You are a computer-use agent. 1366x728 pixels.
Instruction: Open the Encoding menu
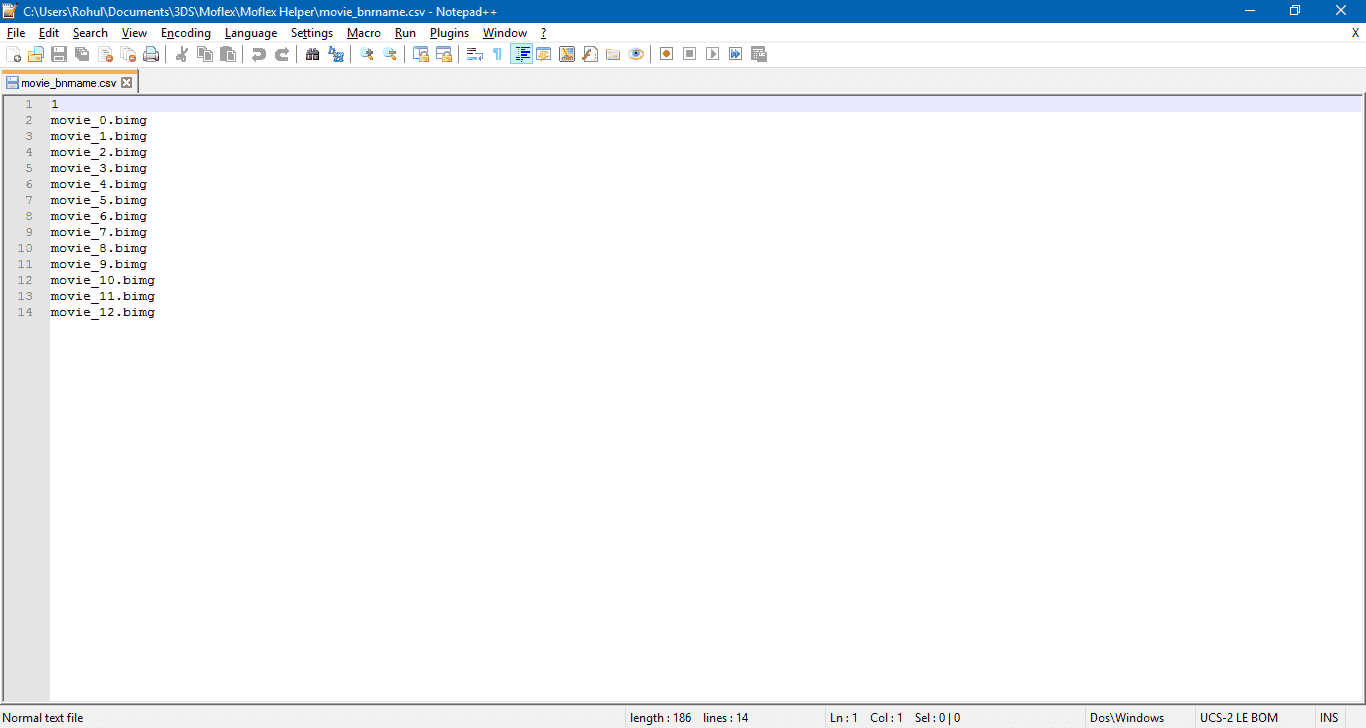(186, 33)
